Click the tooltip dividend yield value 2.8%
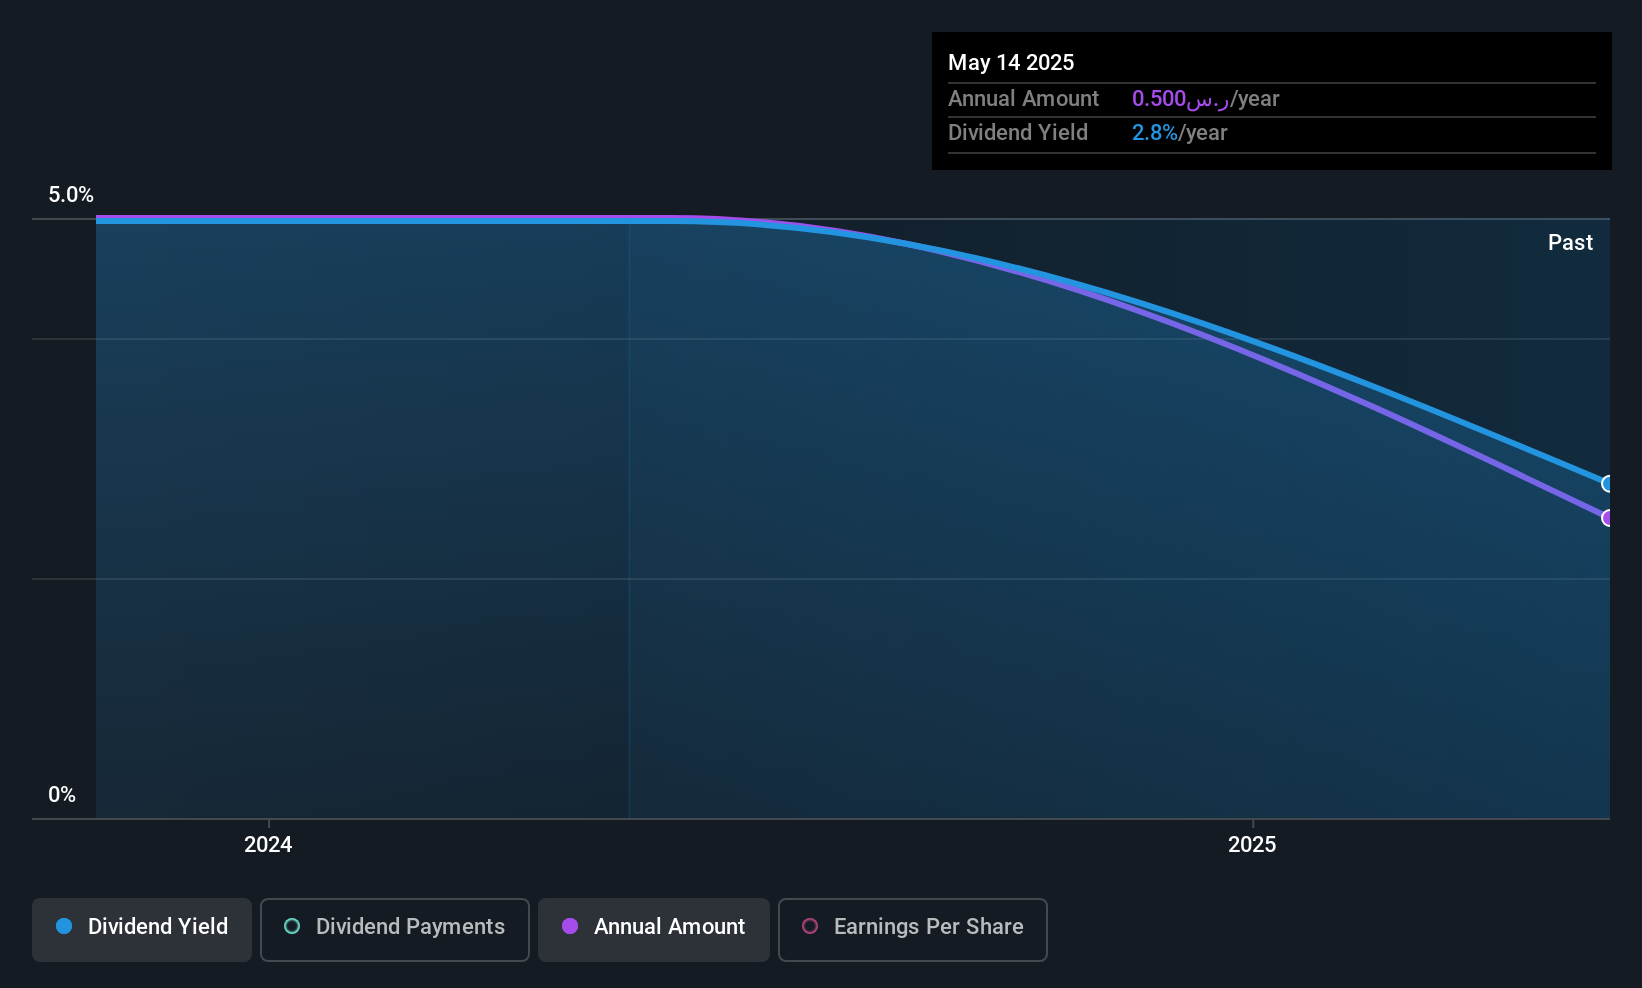This screenshot has width=1642, height=988. (1155, 133)
